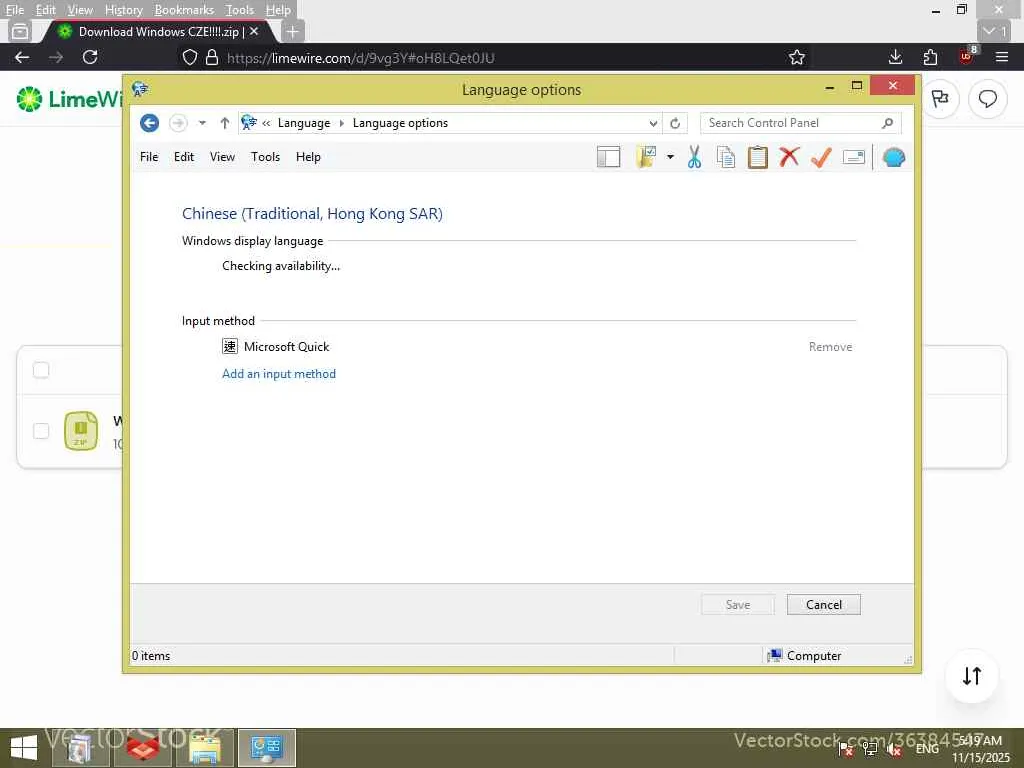The width and height of the screenshot is (1024, 768).
Task: Open Classic Shell settings via shell icon
Action: click(893, 157)
